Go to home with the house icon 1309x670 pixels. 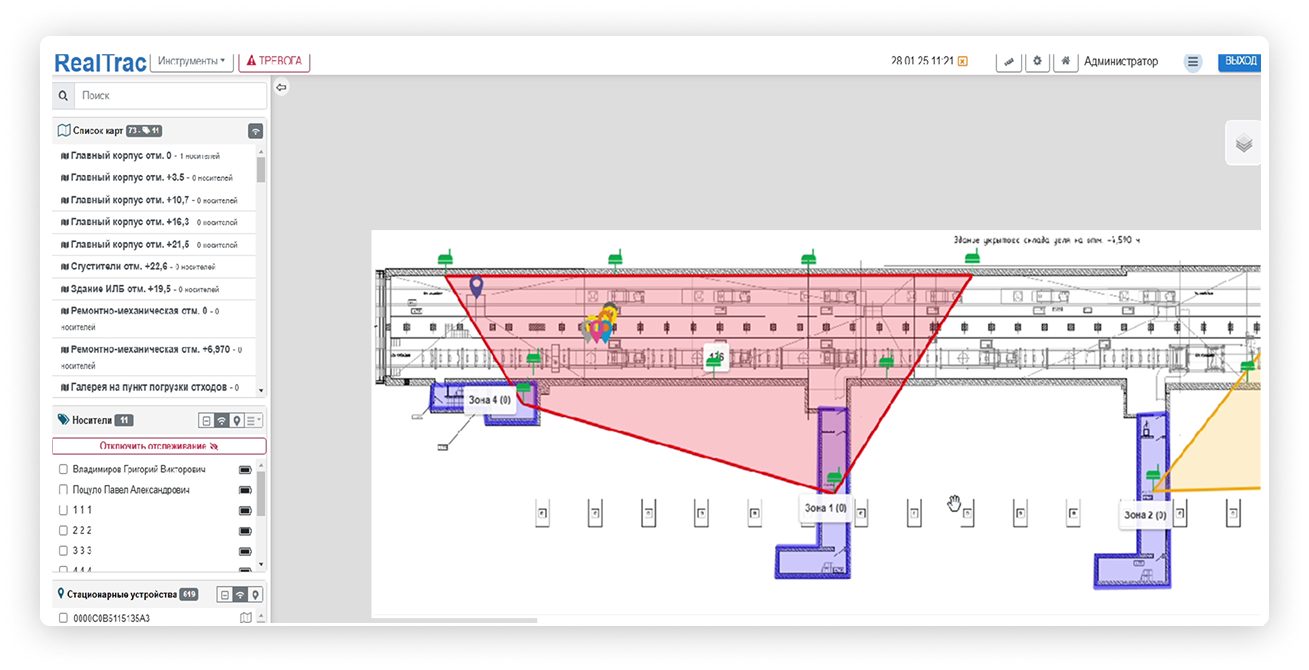point(1066,62)
